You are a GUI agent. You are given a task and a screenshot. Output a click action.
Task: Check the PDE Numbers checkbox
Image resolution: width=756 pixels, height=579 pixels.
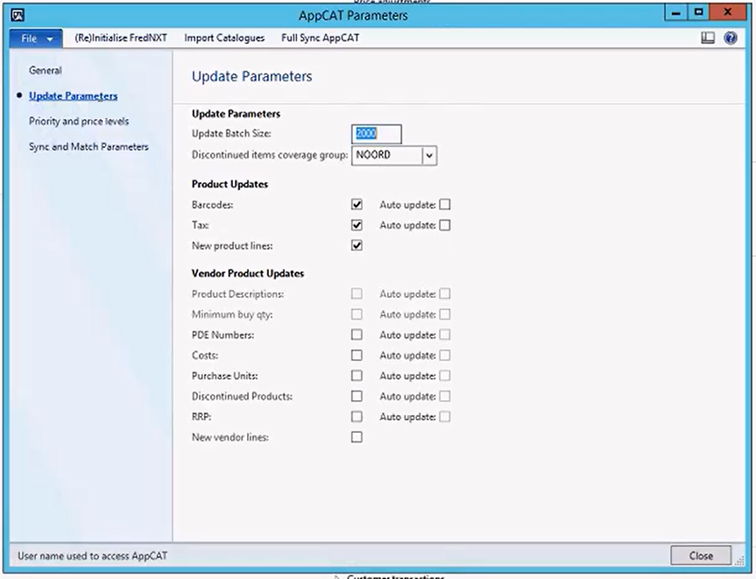(357, 335)
